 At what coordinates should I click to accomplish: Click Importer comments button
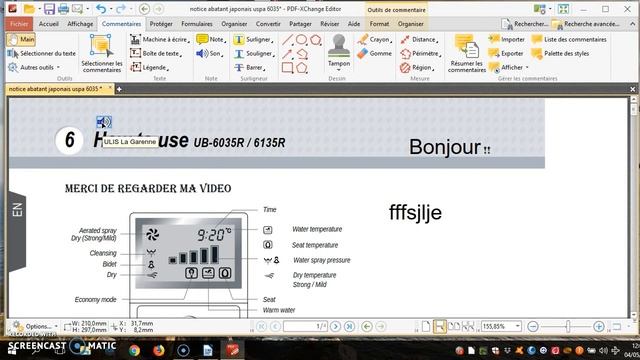pos(507,40)
